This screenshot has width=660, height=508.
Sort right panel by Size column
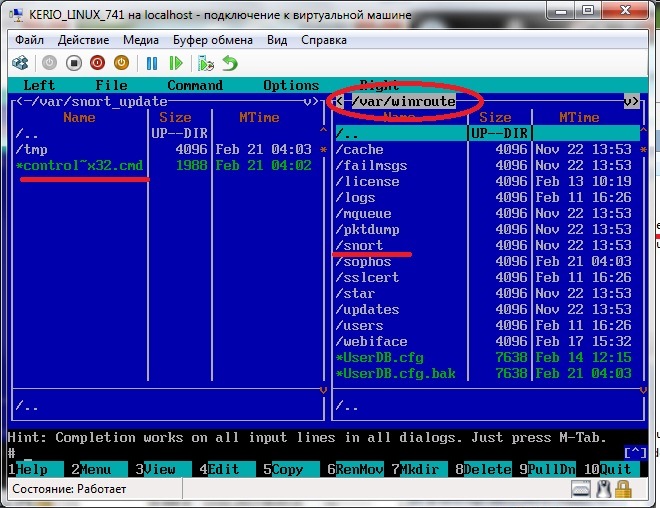(x=495, y=118)
